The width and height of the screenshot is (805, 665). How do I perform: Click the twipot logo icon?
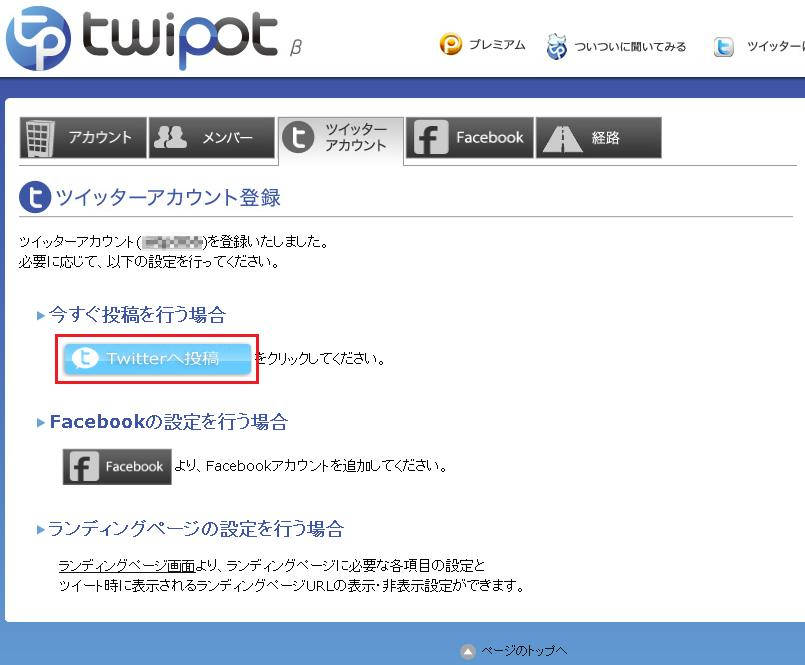tap(39, 39)
